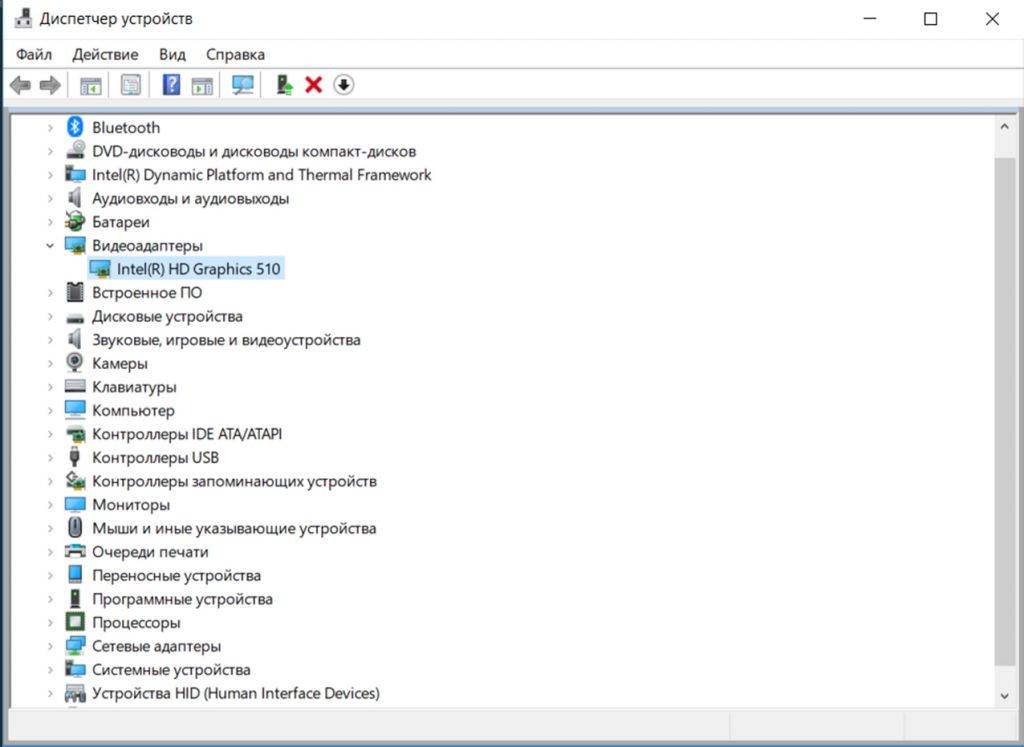Image resolution: width=1024 pixels, height=747 pixels.
Task: Click the black down-arrow Disable device icon
Action: [x=343, y=85]
